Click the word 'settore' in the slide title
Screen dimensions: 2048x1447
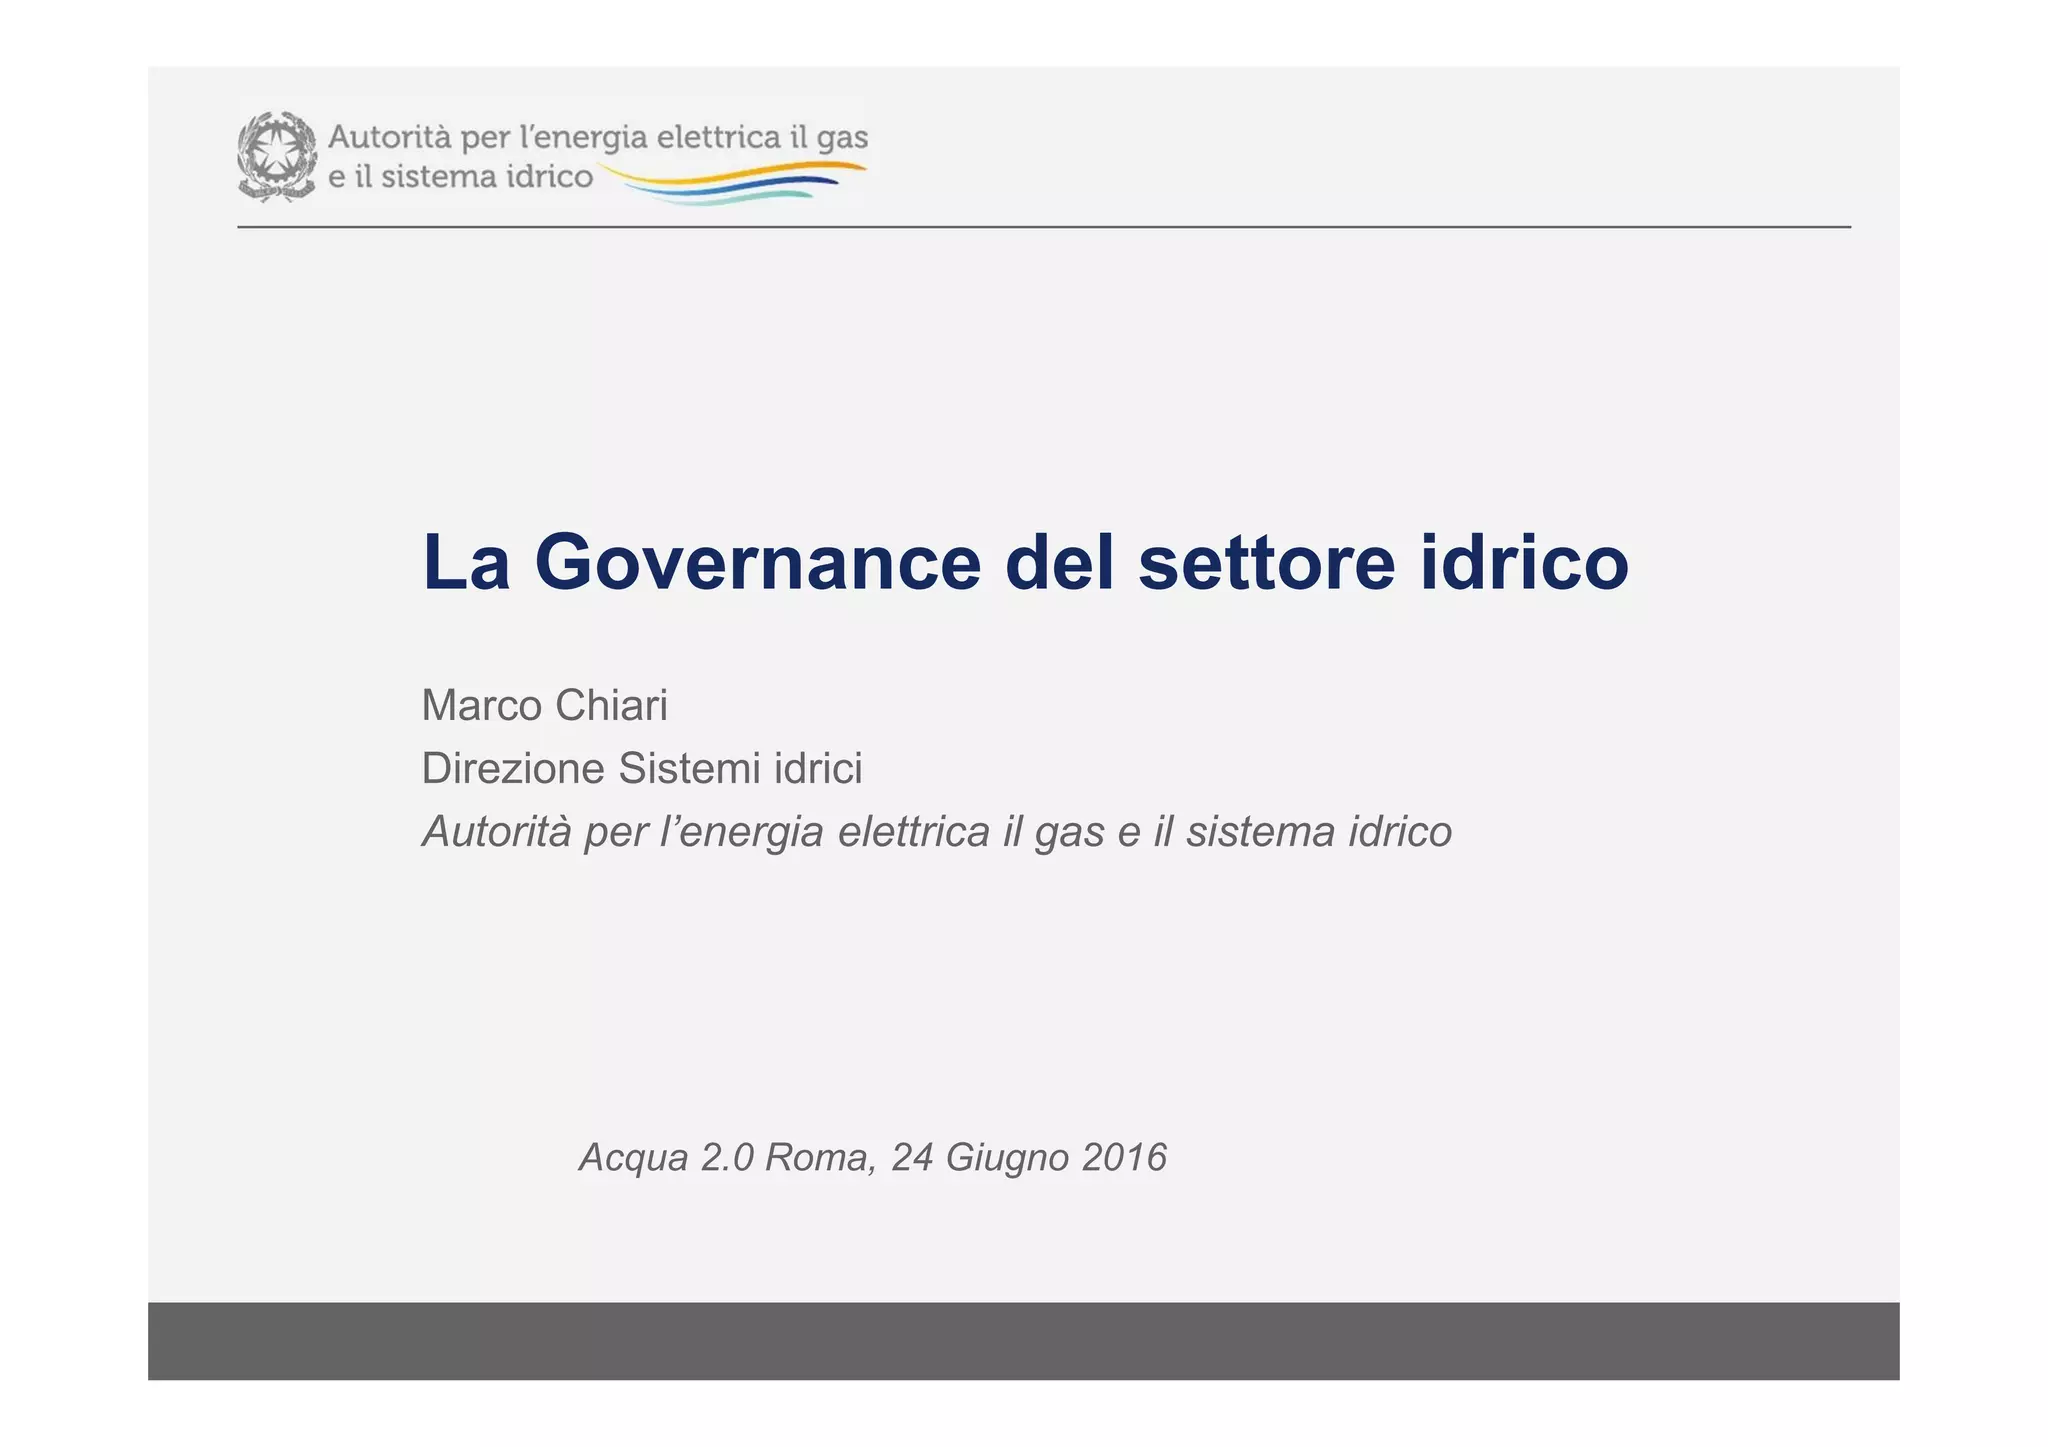tap(1266, 562)
